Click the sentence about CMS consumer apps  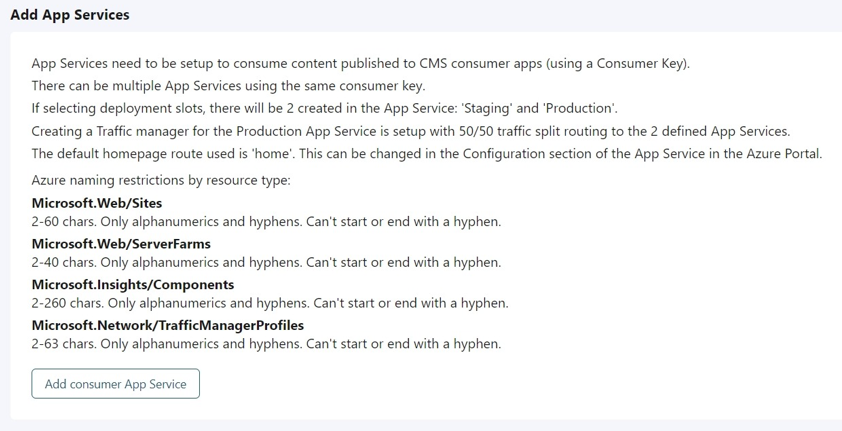click(x=360, y=63)
